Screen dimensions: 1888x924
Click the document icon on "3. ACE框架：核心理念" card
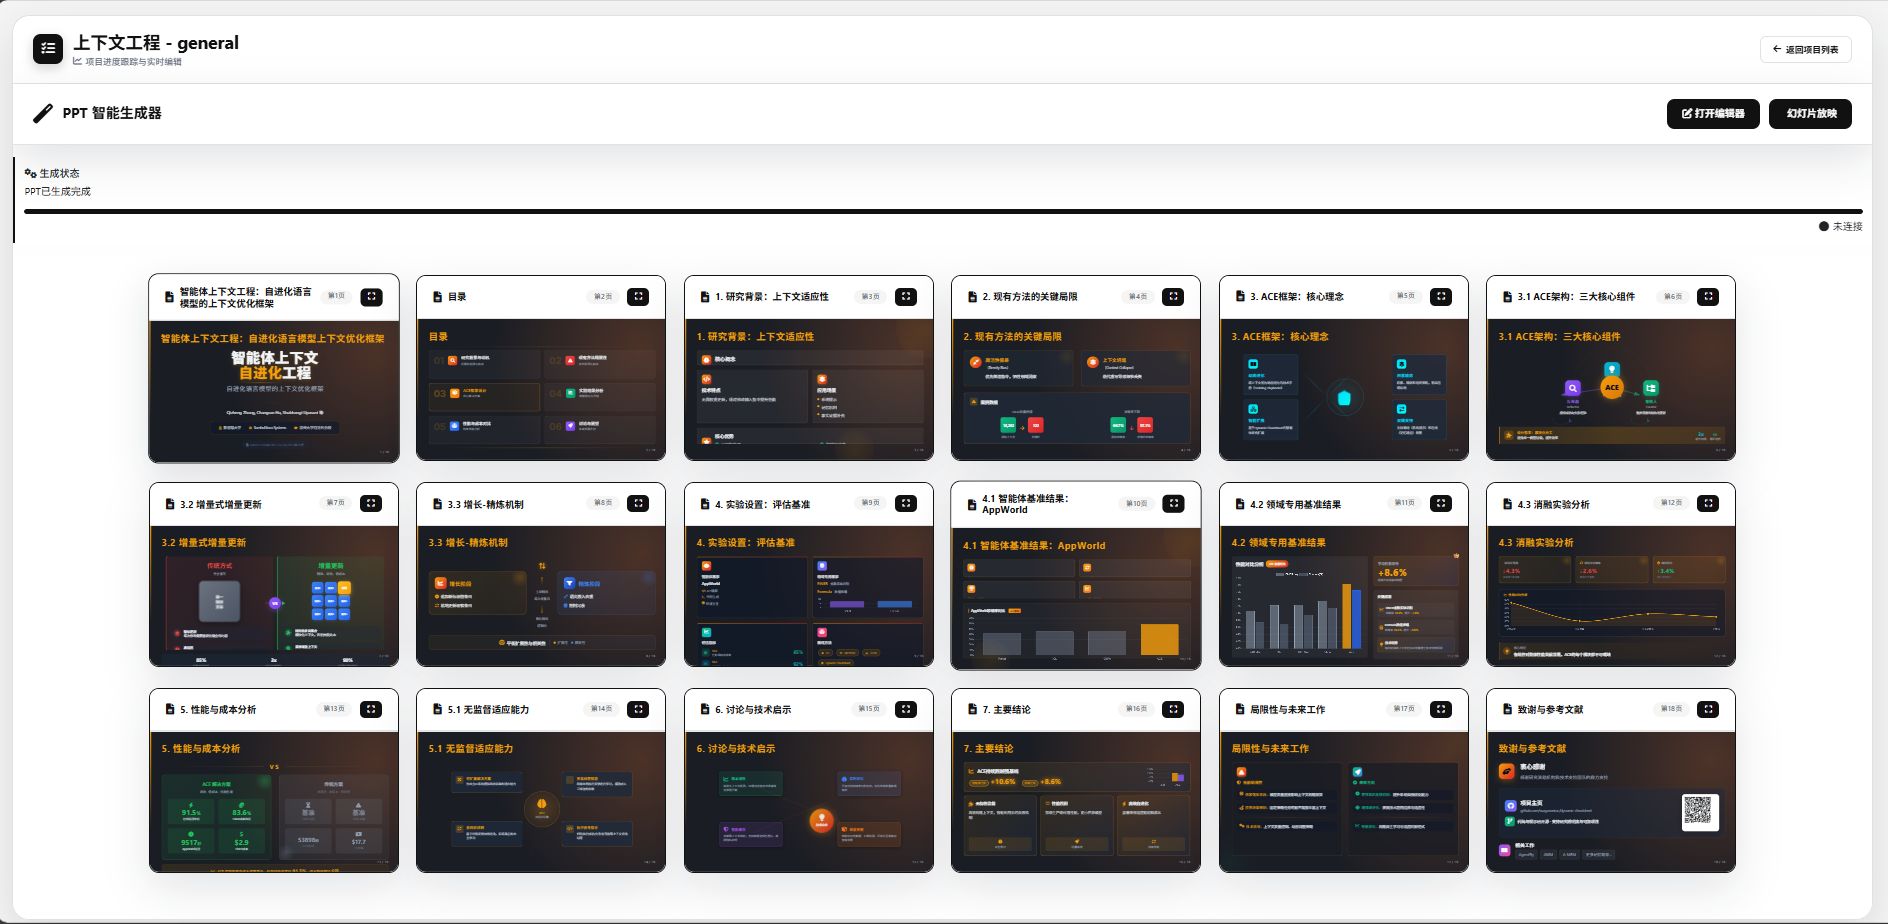(x=1239, y=296)
